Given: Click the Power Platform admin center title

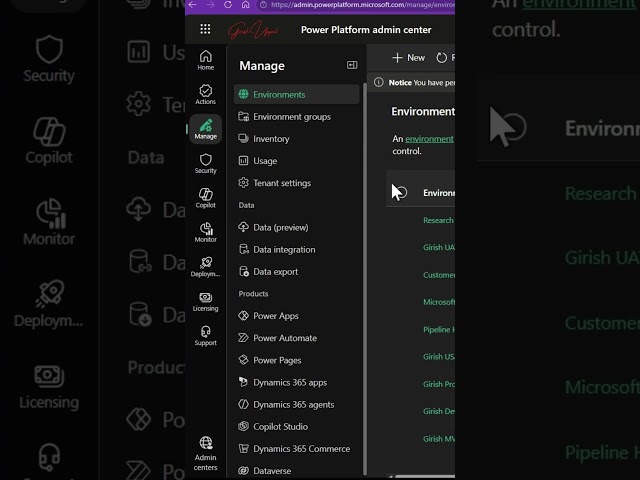Looking at the screenshot, I should [366, 30].
